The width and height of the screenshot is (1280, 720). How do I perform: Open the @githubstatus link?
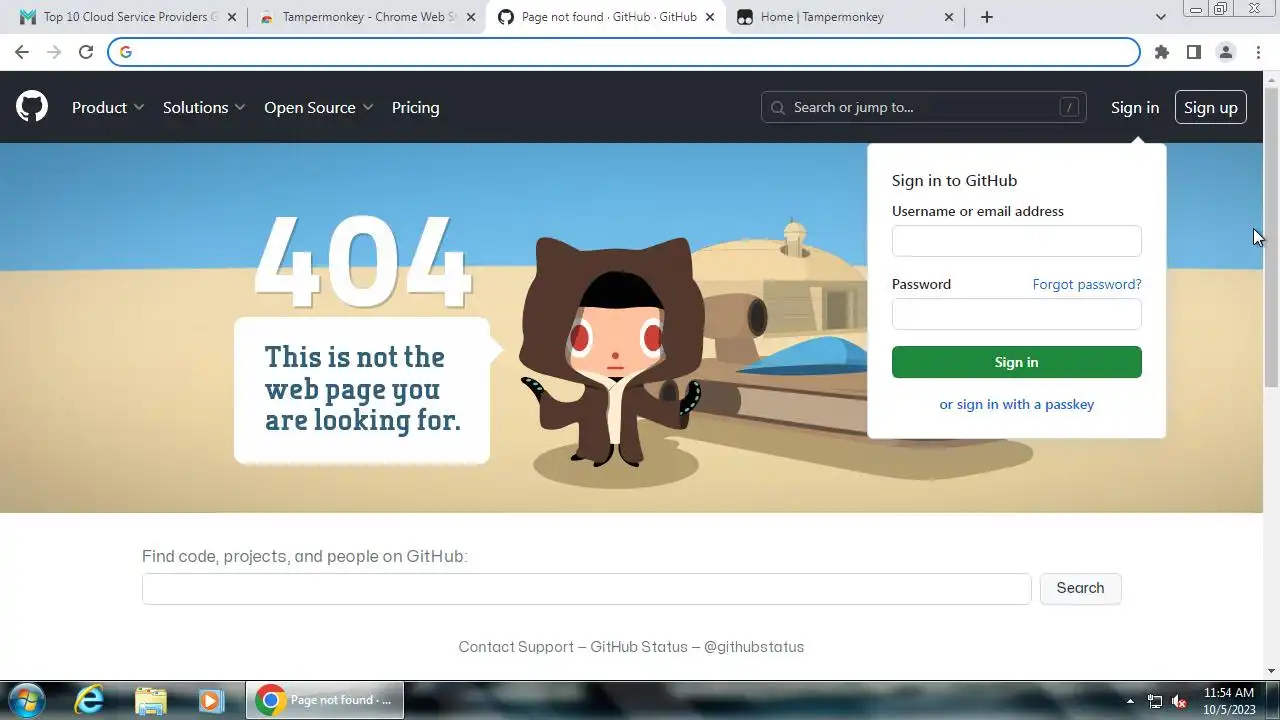click(x=754, y=647)
